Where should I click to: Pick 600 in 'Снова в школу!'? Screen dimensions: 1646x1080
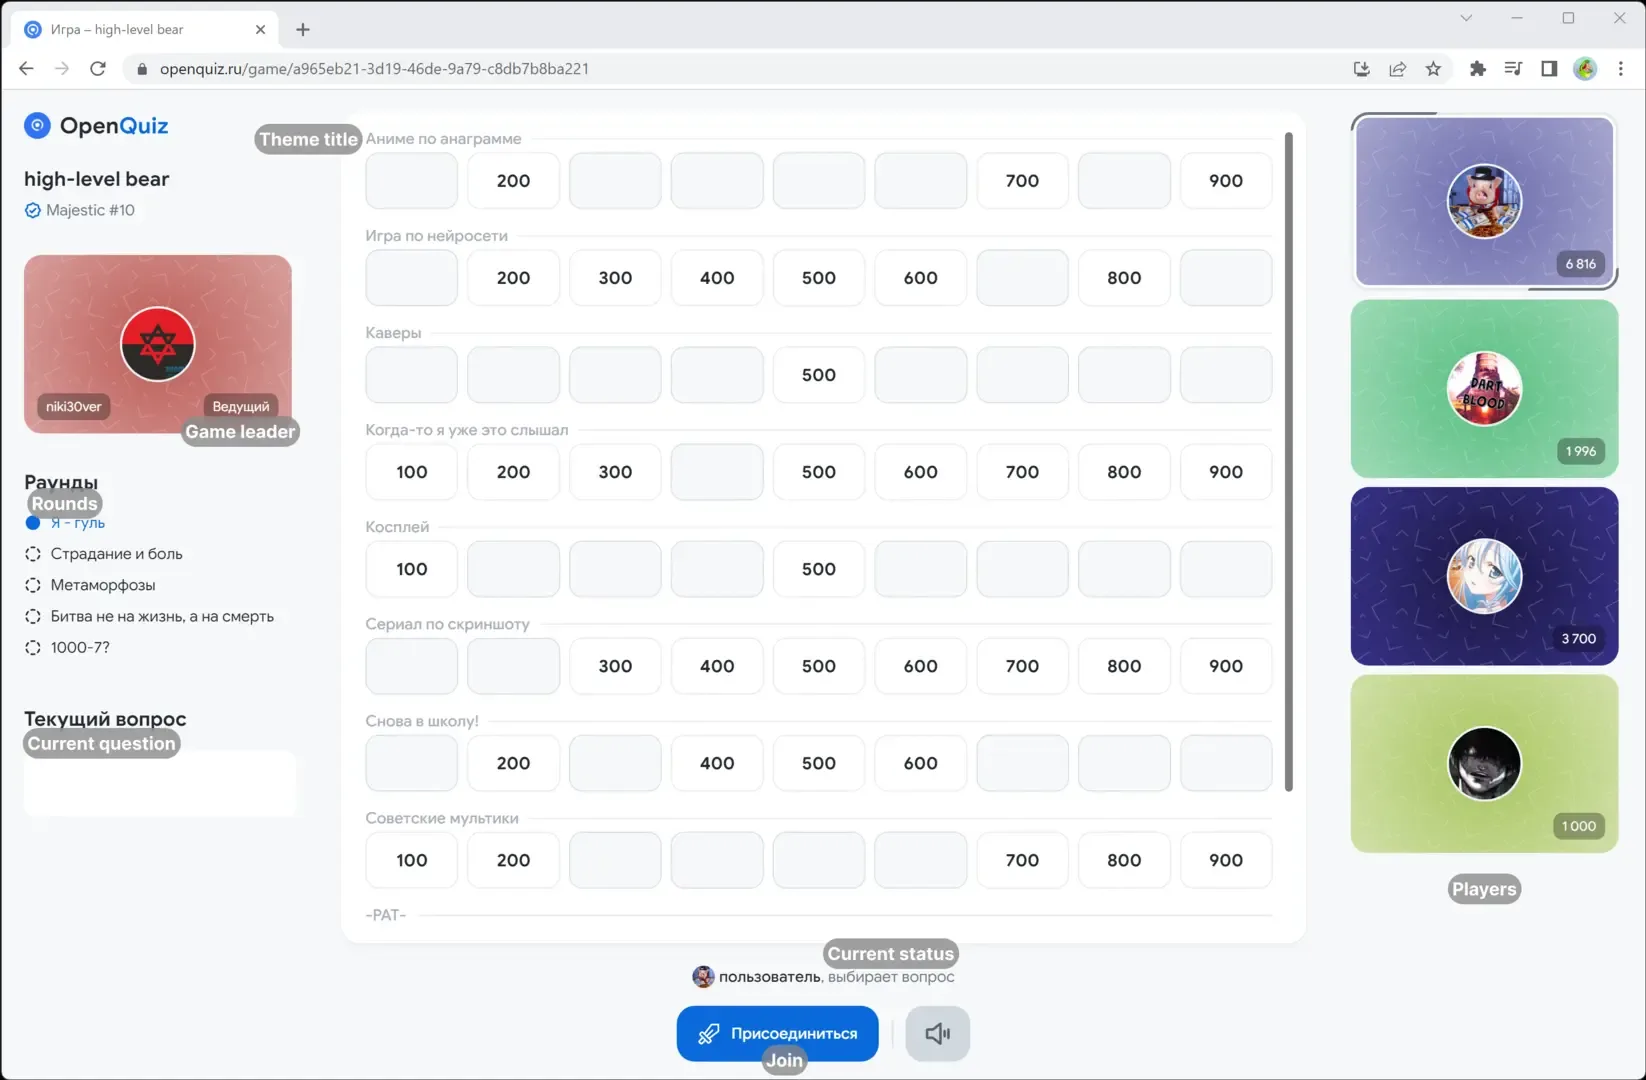click(920, 763)
